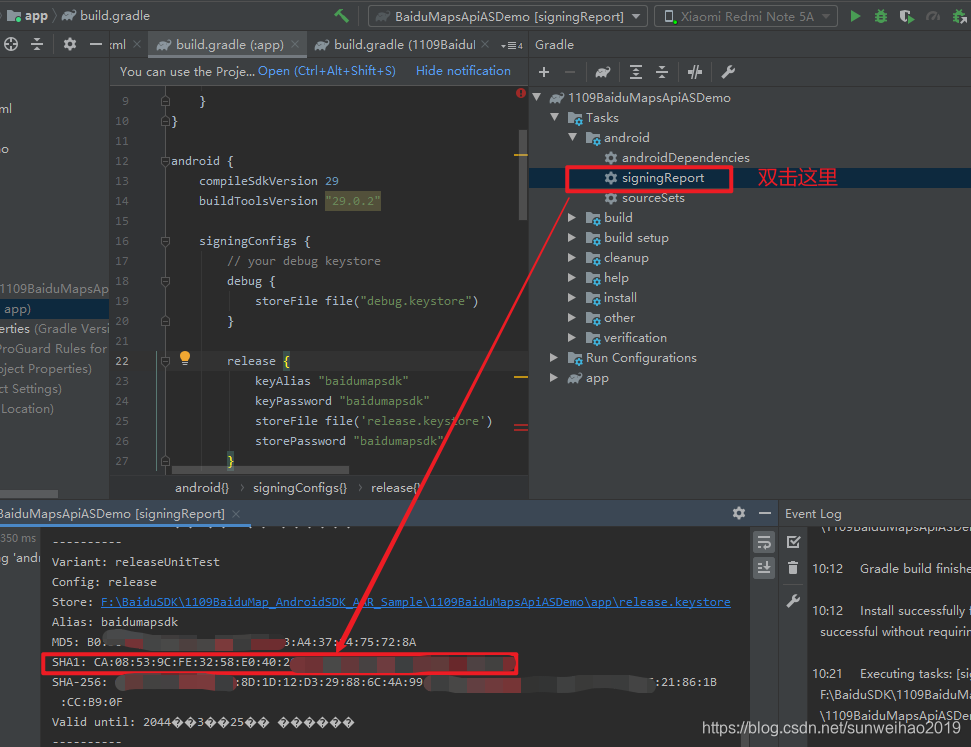Click signingConfigs{} breadcrumb
971x747 pixels.
pos(300,488)
